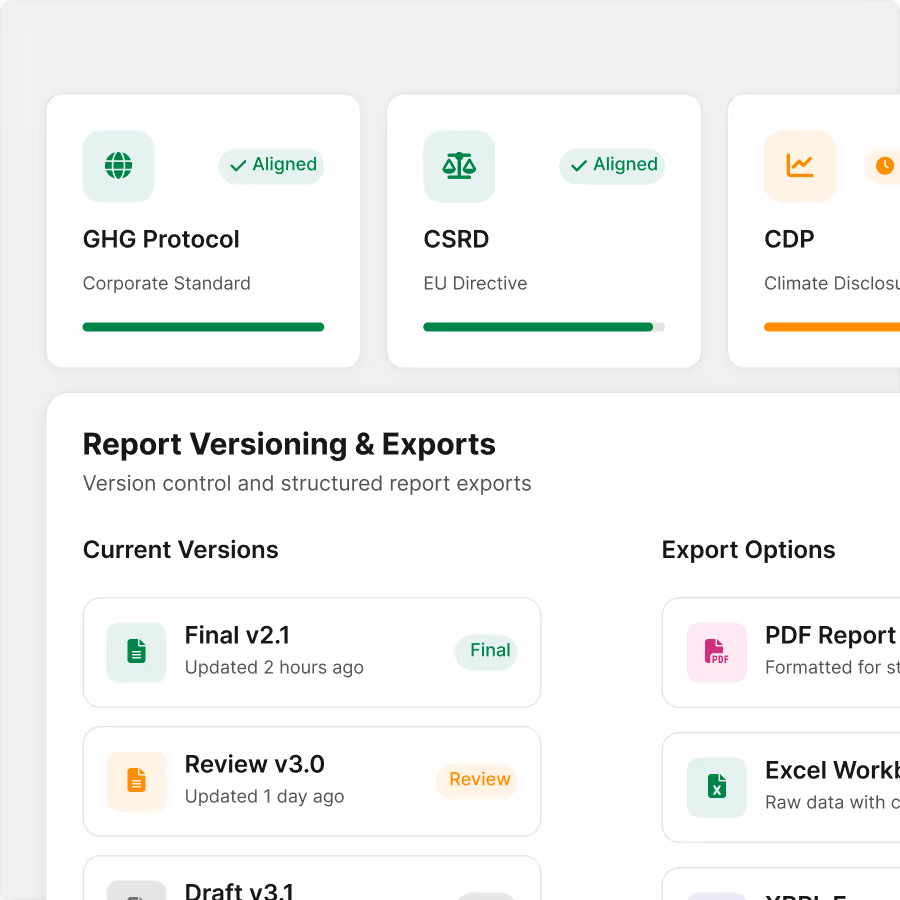The width and height of the screenshot is (900, 900).
Task: Click the pink PDF file icon
Action: [716, 651]
